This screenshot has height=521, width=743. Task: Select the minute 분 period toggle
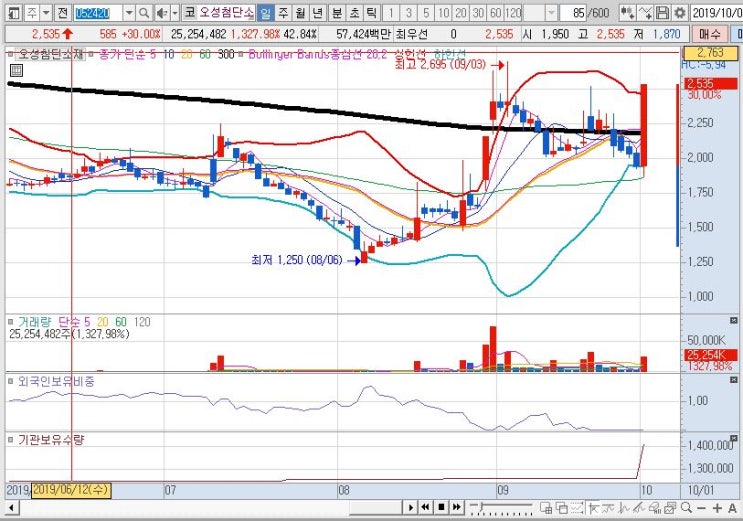click(337, 13)
